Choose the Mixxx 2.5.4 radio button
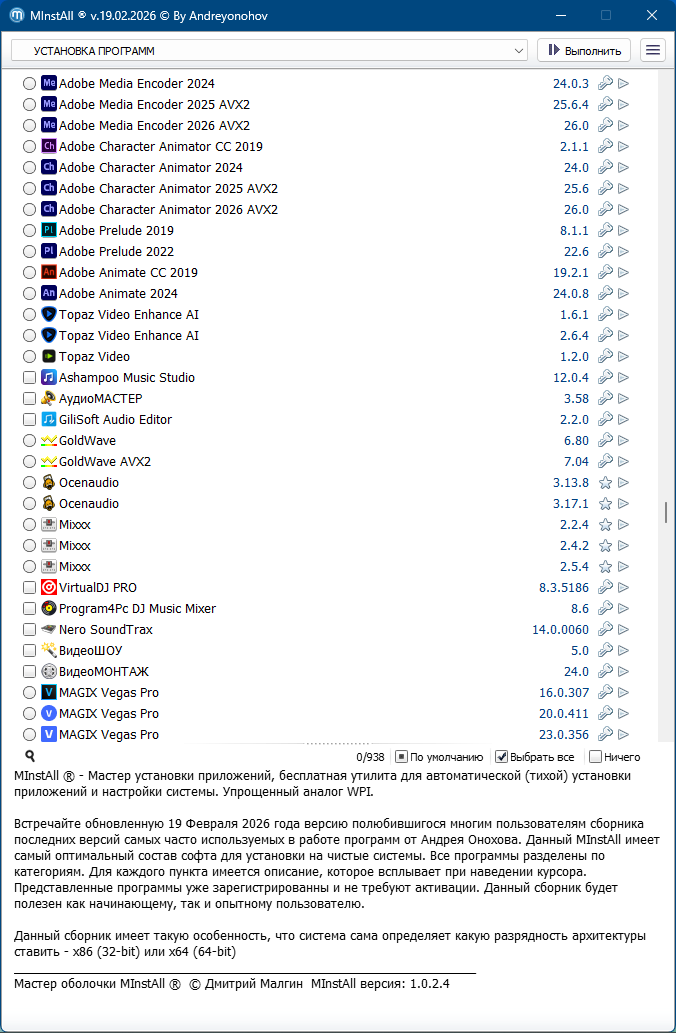 pos(29,567)
